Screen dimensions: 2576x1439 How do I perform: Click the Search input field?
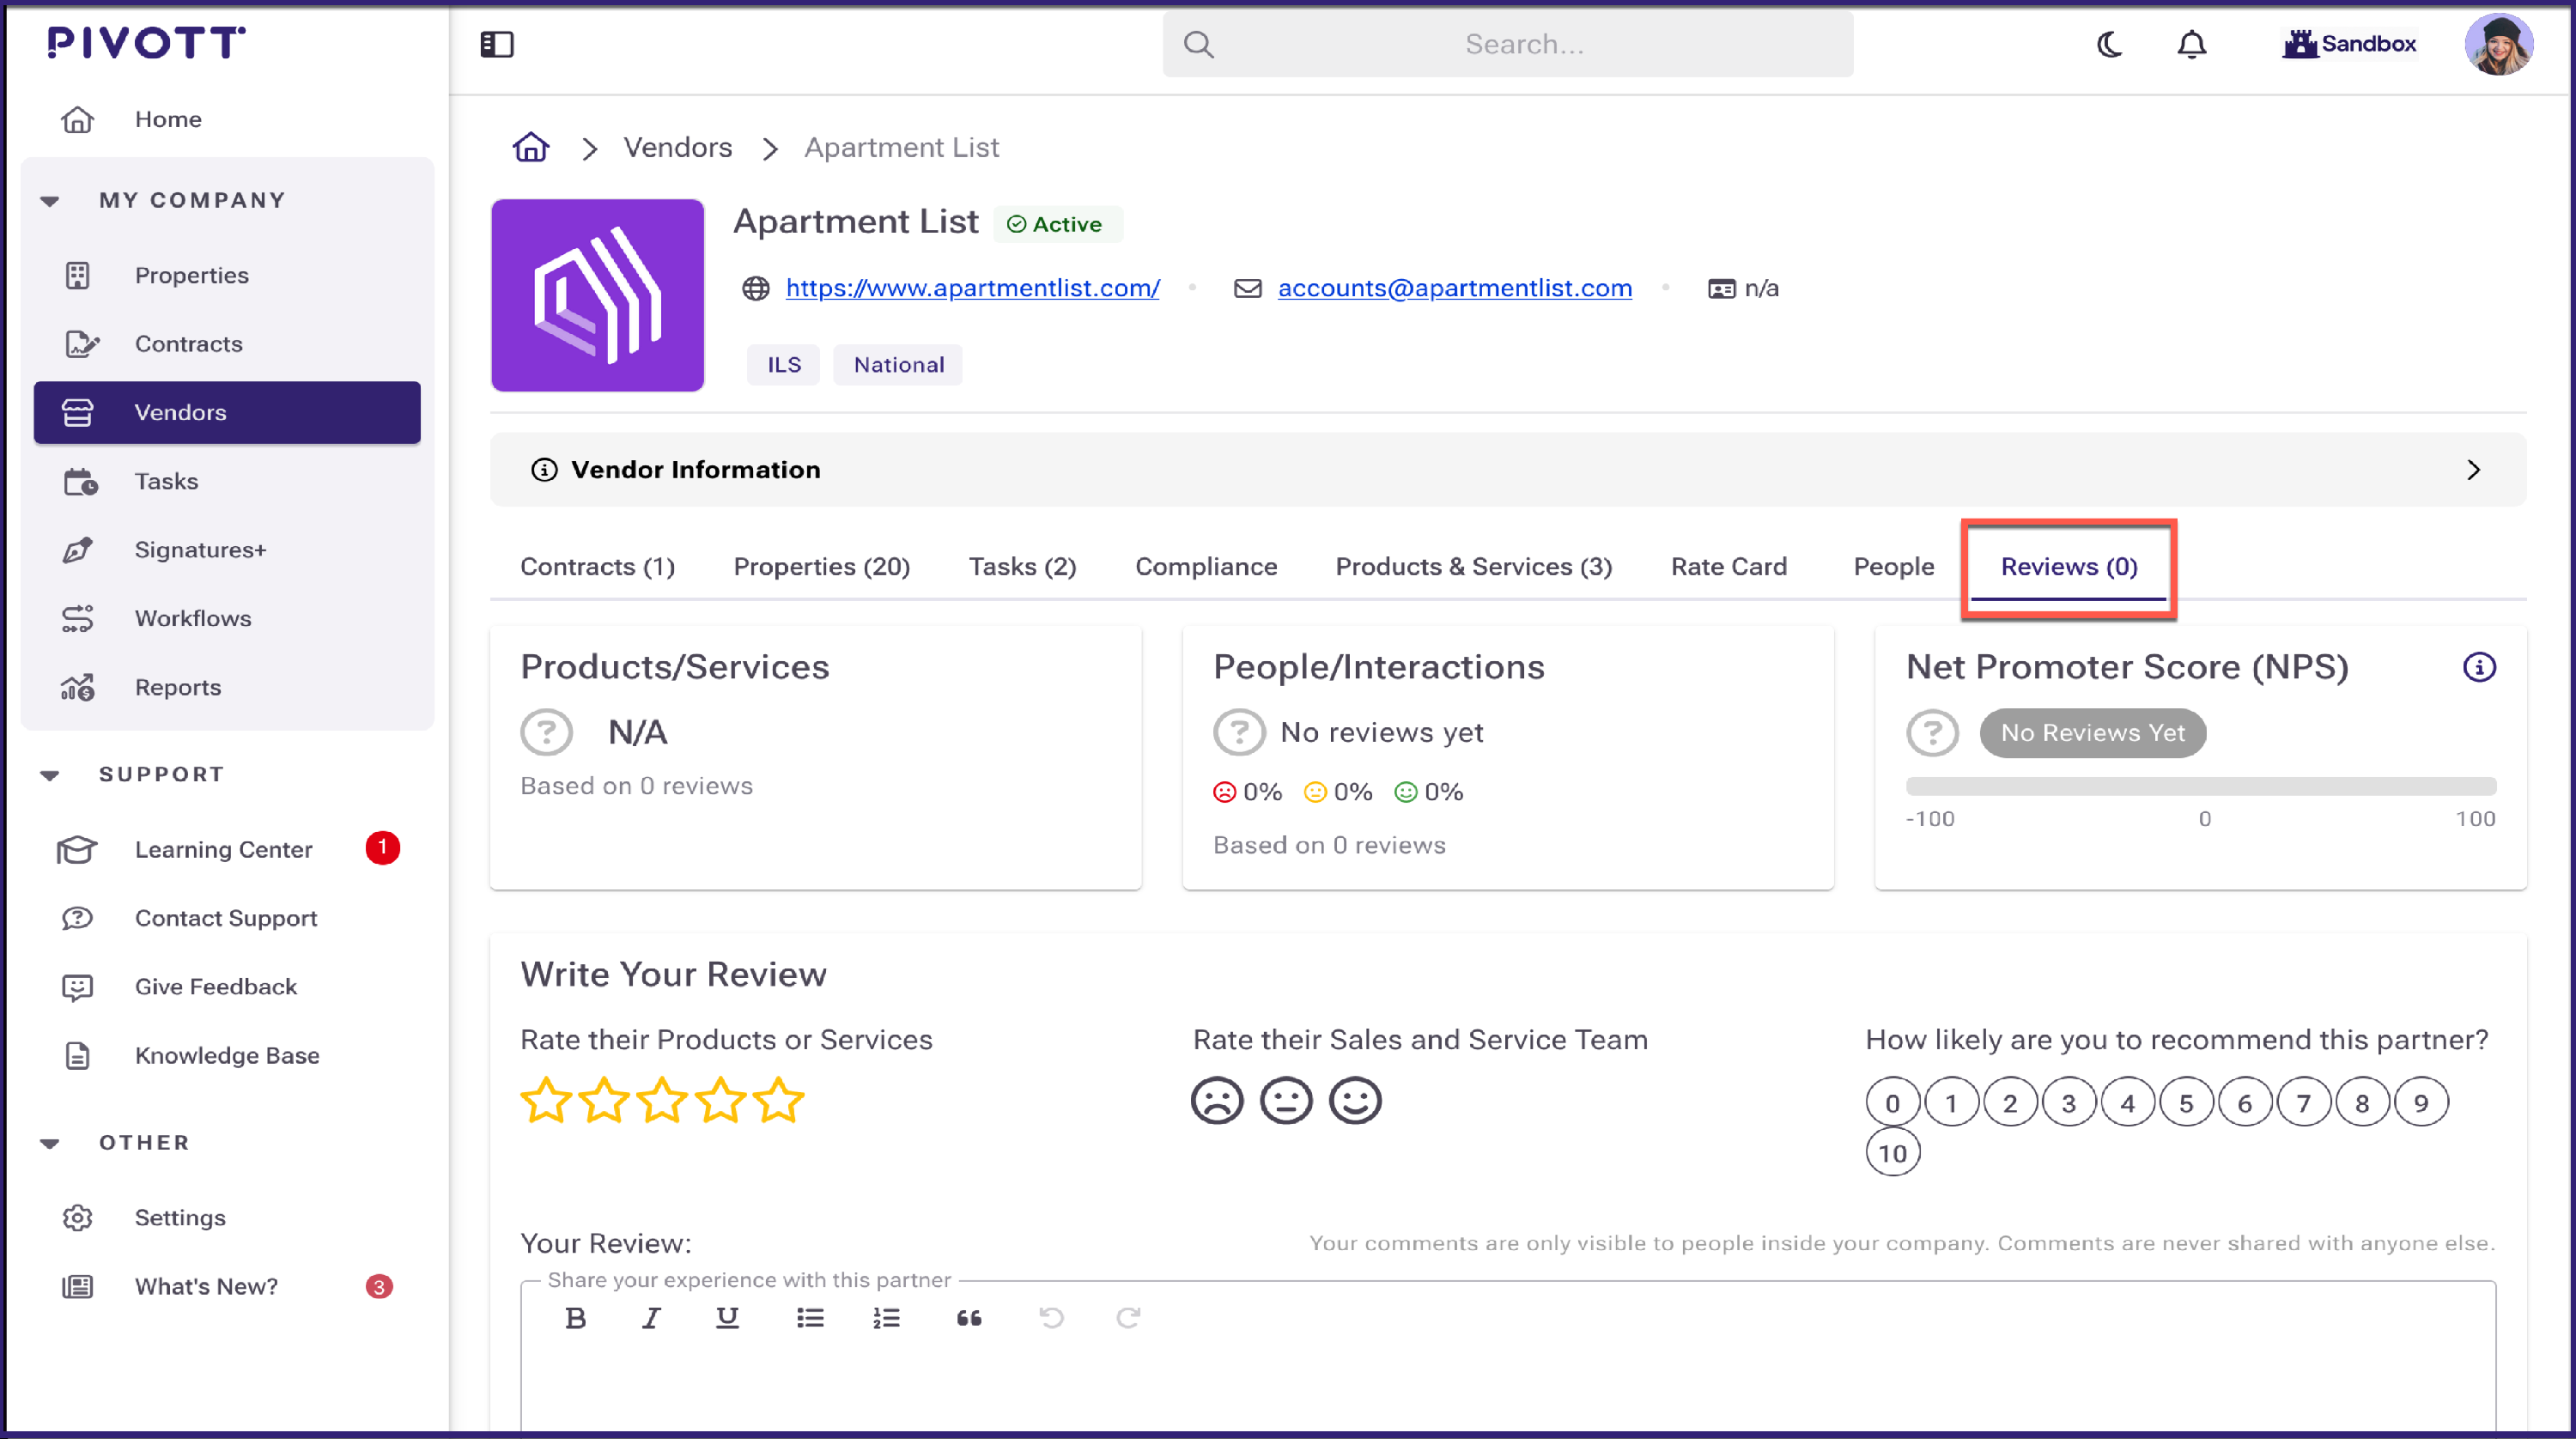(1523, 44)
